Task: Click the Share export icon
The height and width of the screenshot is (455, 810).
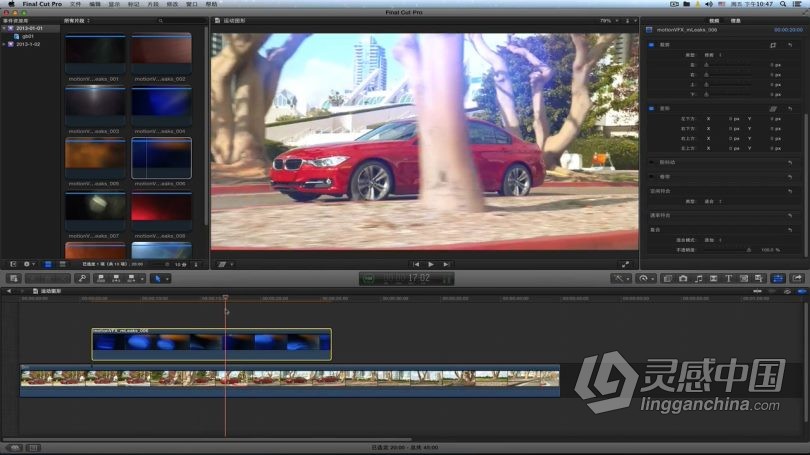Action: click(x=798, y=278)
